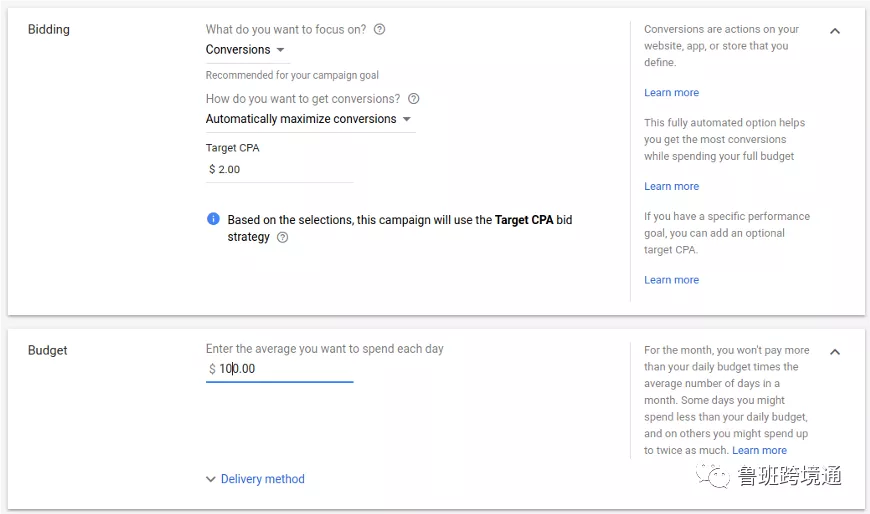This screenshot has height=514, width=870.
Task: Open "Learn more" link in the budget help text
Action: click(759, 450)
